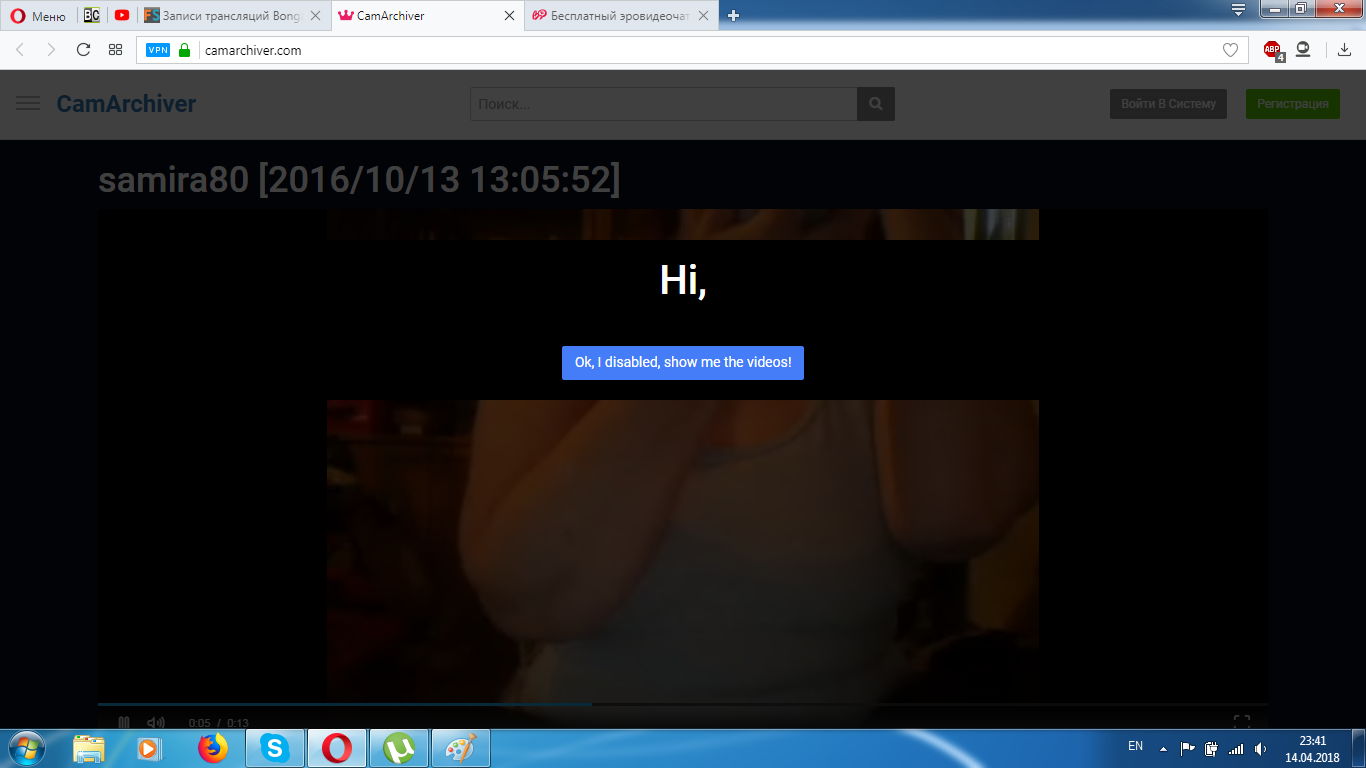Launch Windows Media Player from taskbar
1366x768 pixels.
pos(149,748)
